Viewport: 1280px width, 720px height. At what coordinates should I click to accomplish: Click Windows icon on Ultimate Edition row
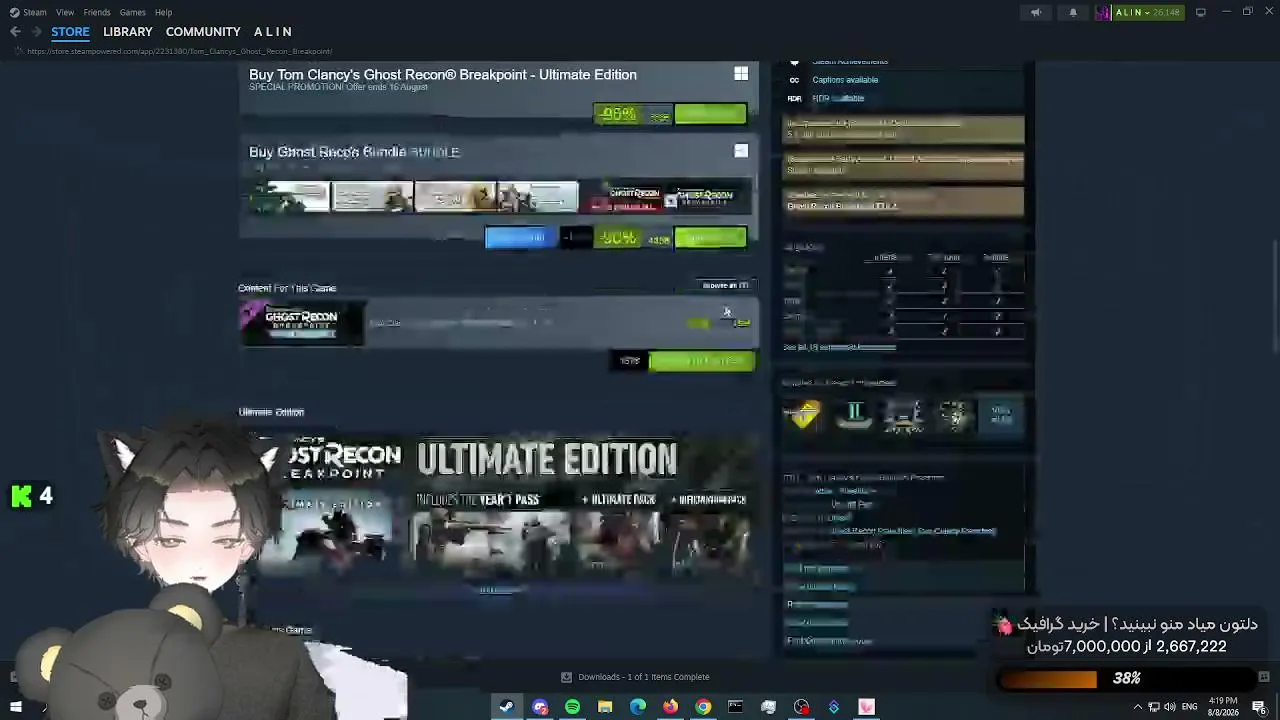(x=741, y=74)
